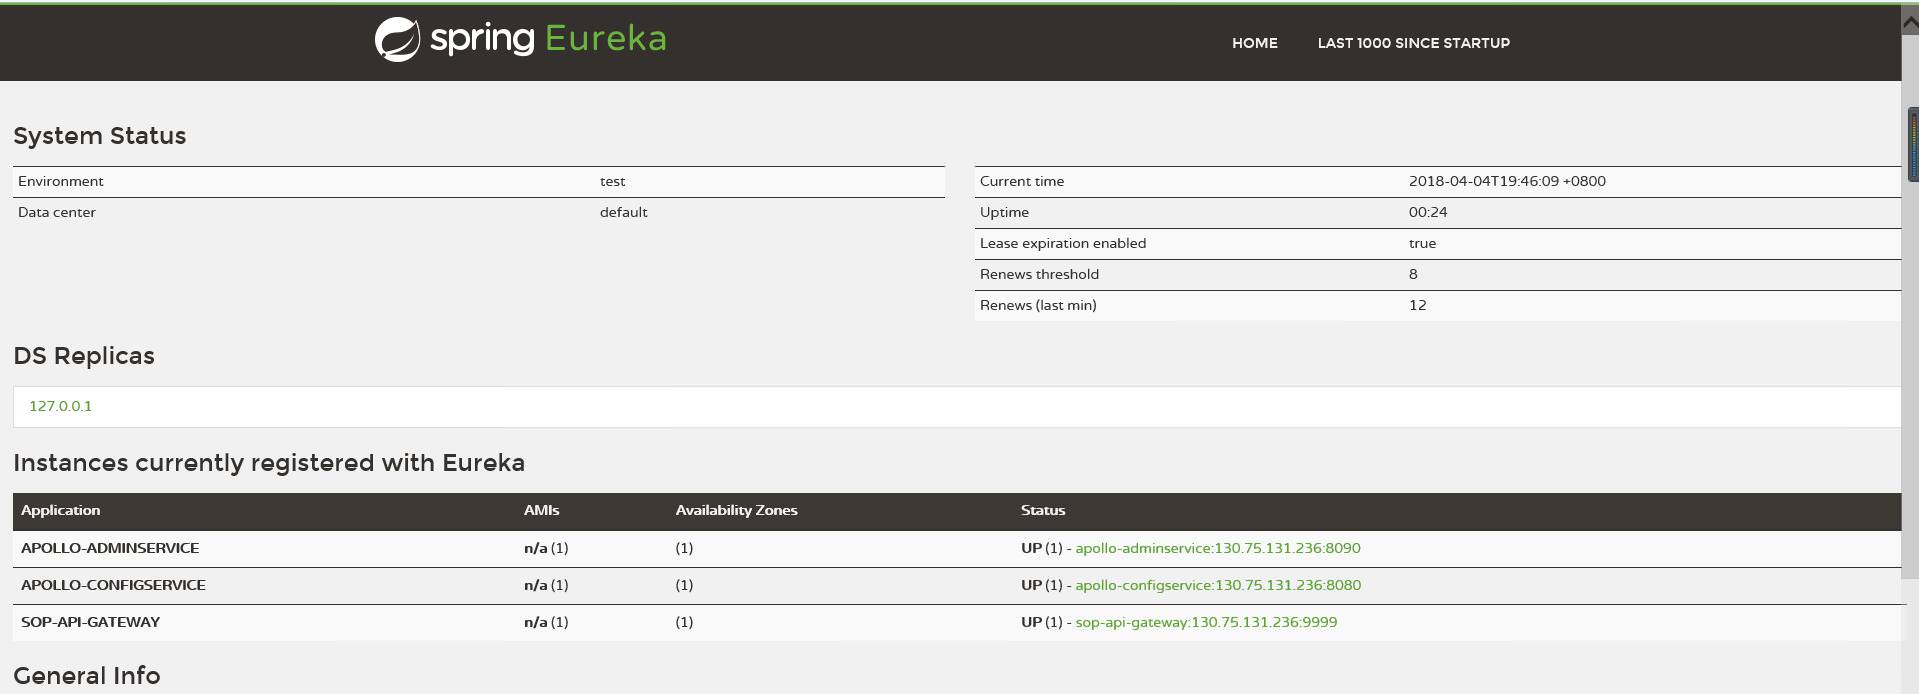1919x694 pixels.
Task: Click the Availability Zones column header
Action: (736, 510)
